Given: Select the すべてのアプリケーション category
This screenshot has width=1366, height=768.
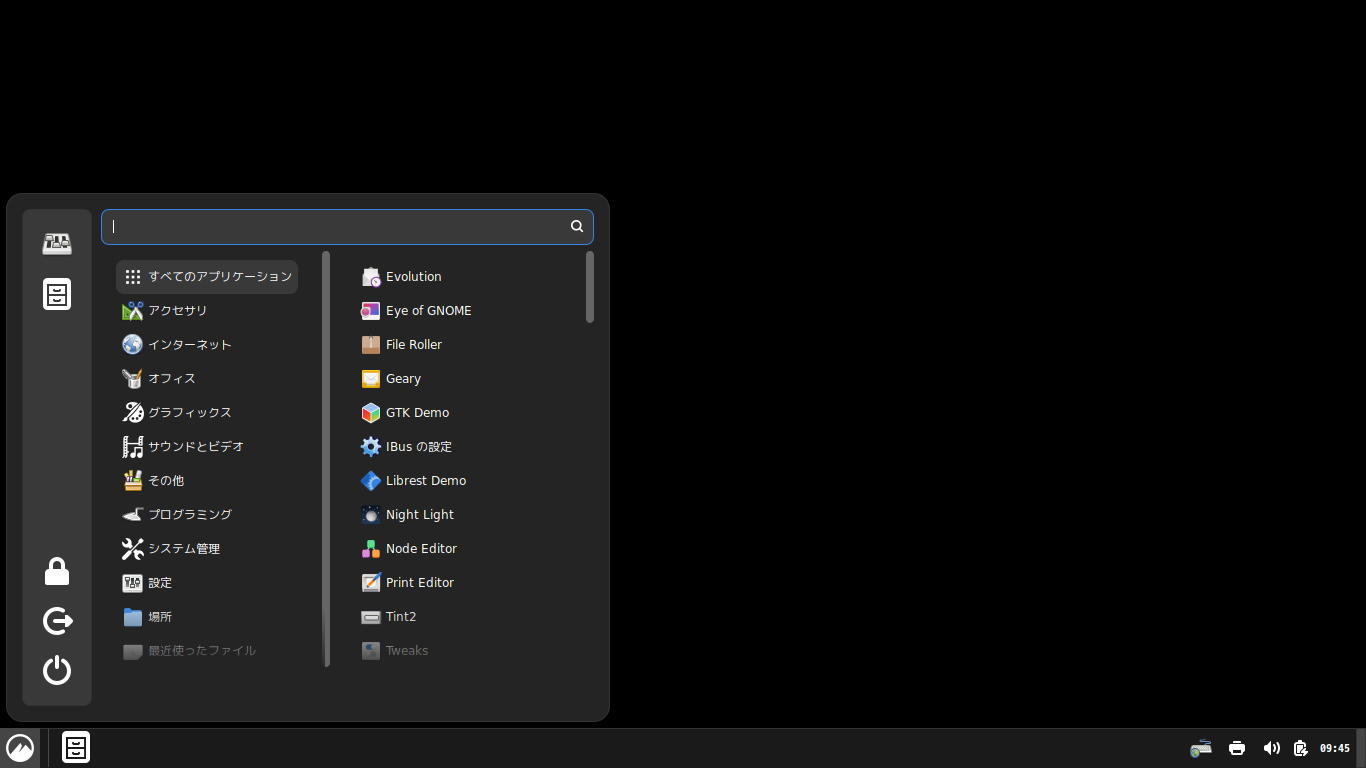Looking at the screenshot, I should [x=207, y=277].
